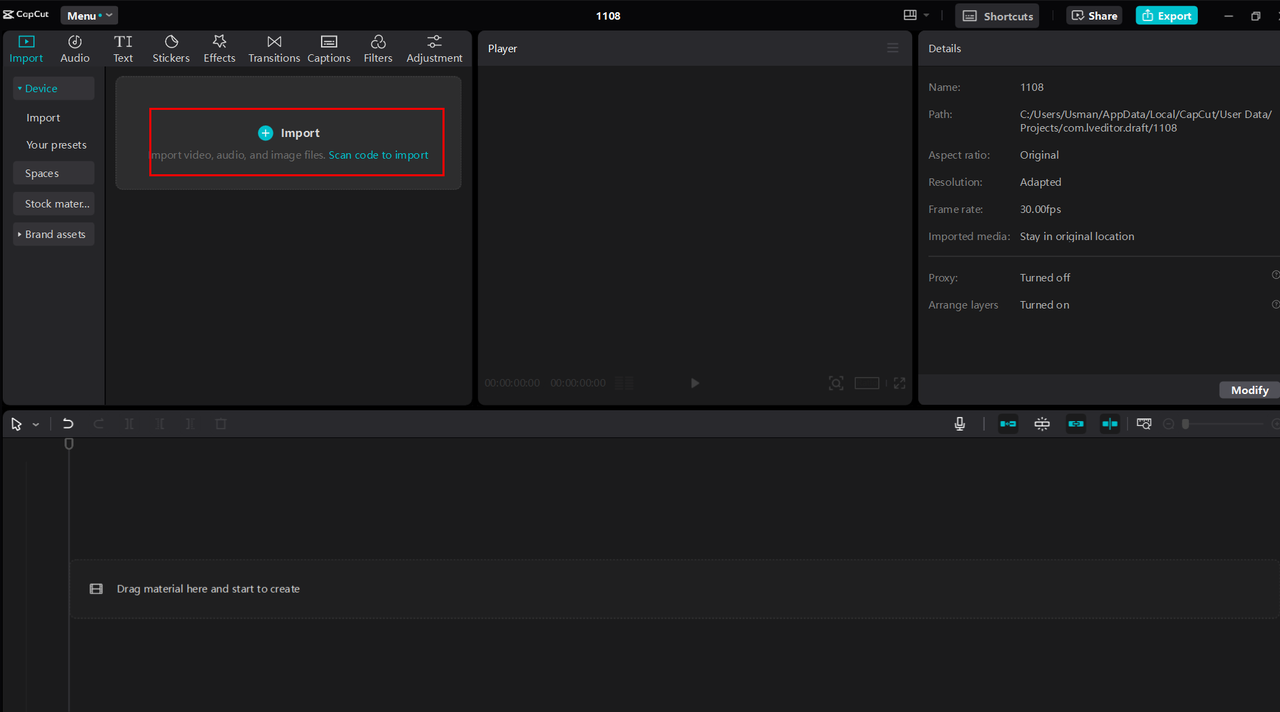Click the Record voiceover microphone icon
Screen dimensions: 1280x712
960,424
